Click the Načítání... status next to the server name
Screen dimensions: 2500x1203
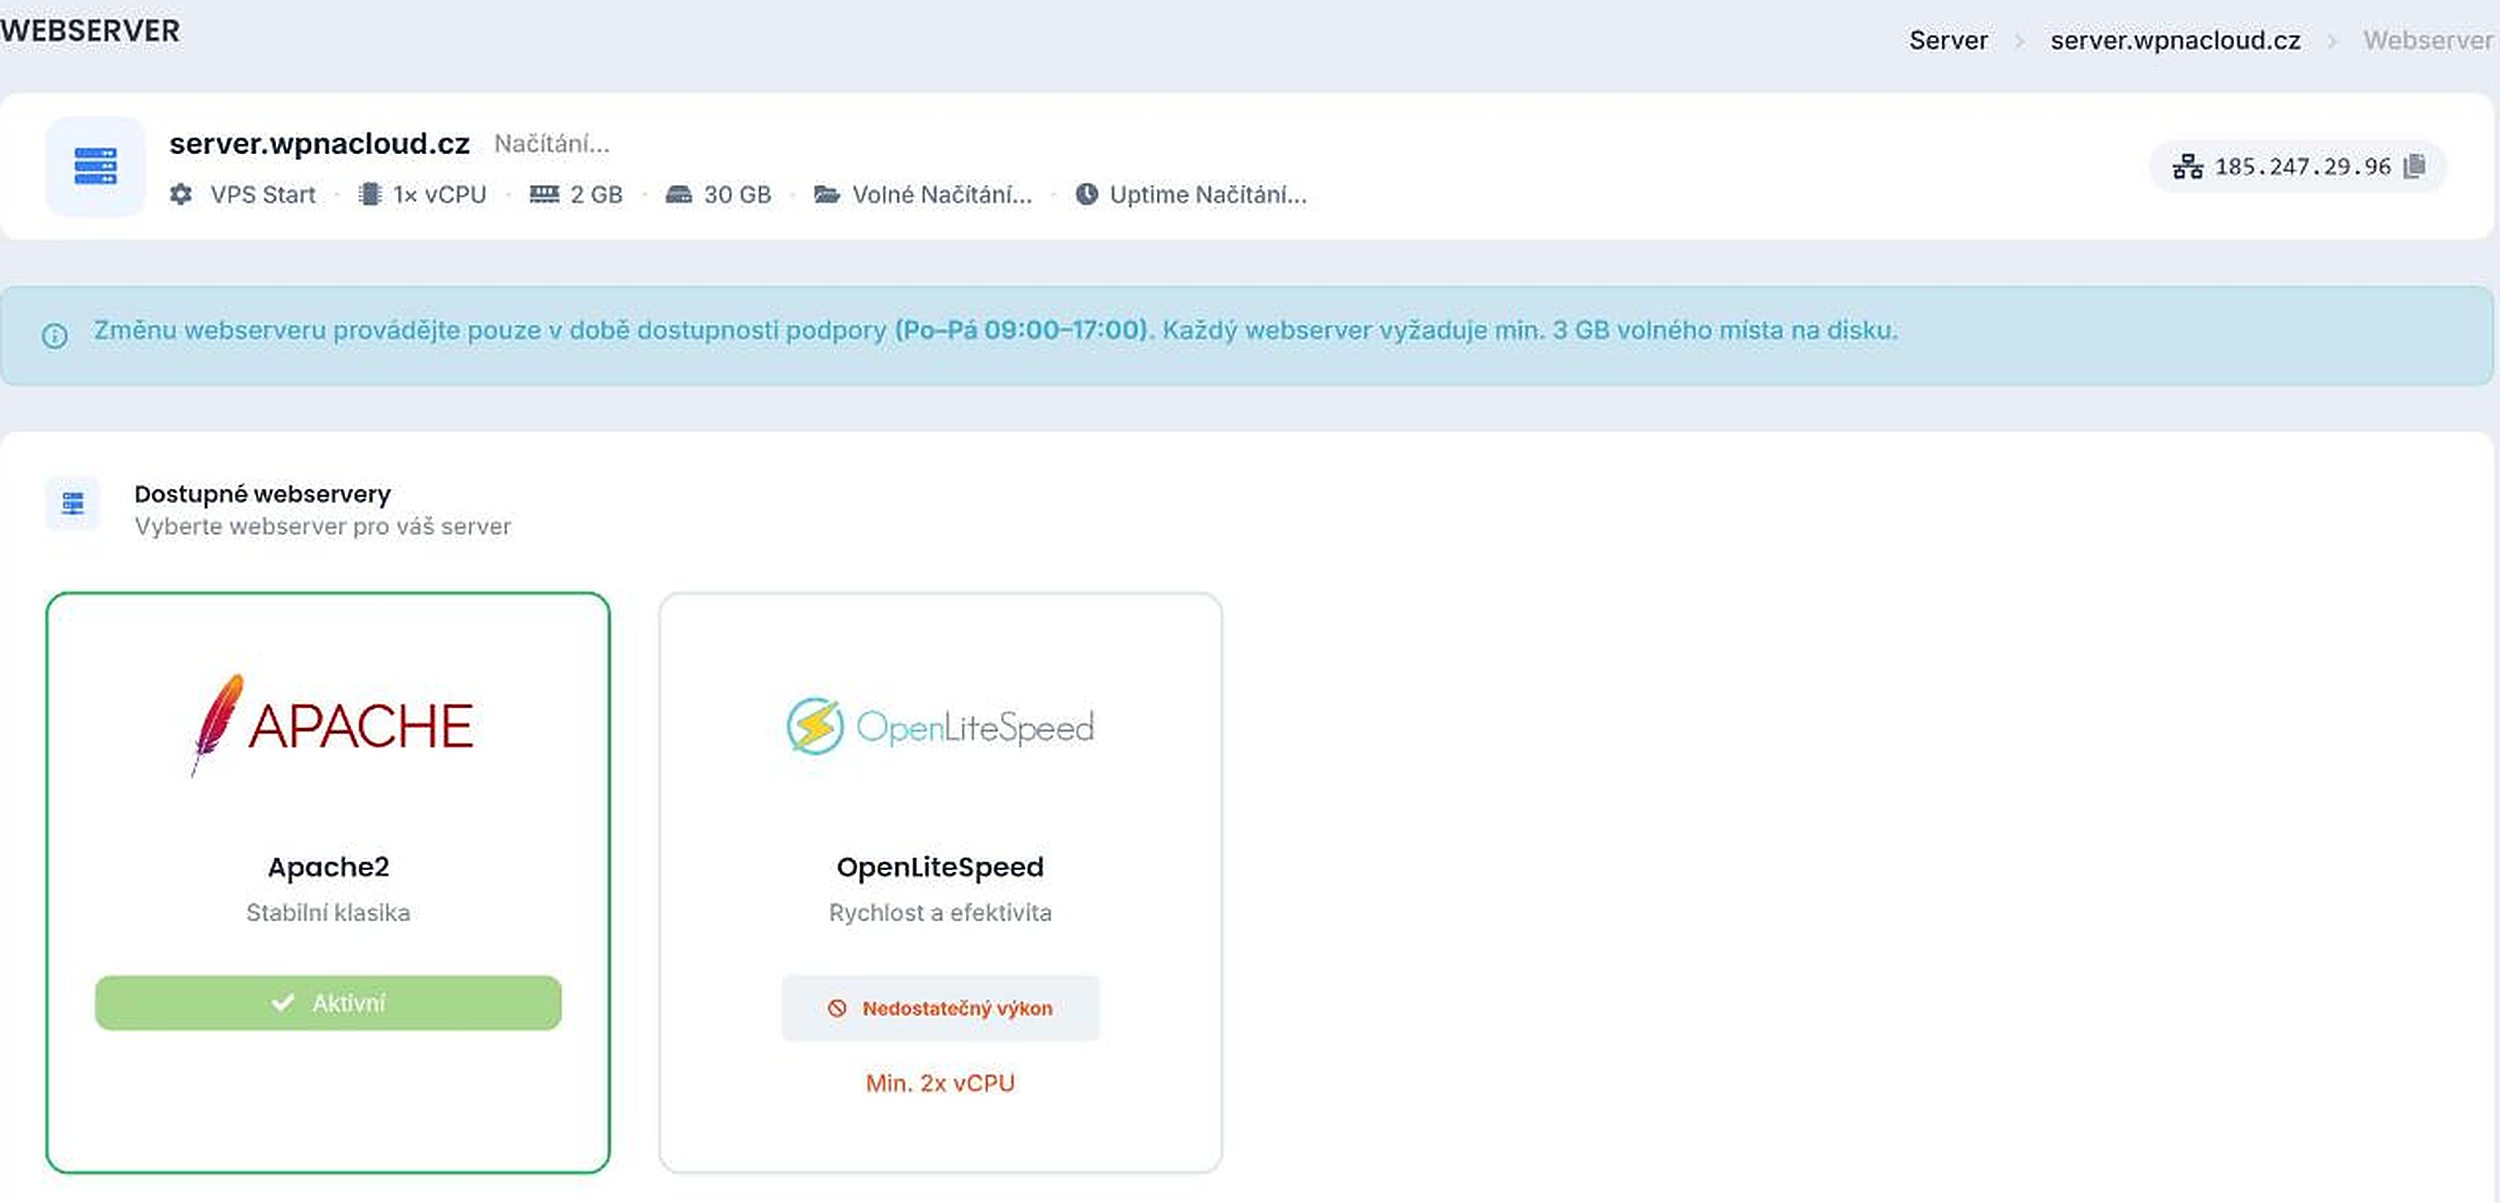coord(552,144)
